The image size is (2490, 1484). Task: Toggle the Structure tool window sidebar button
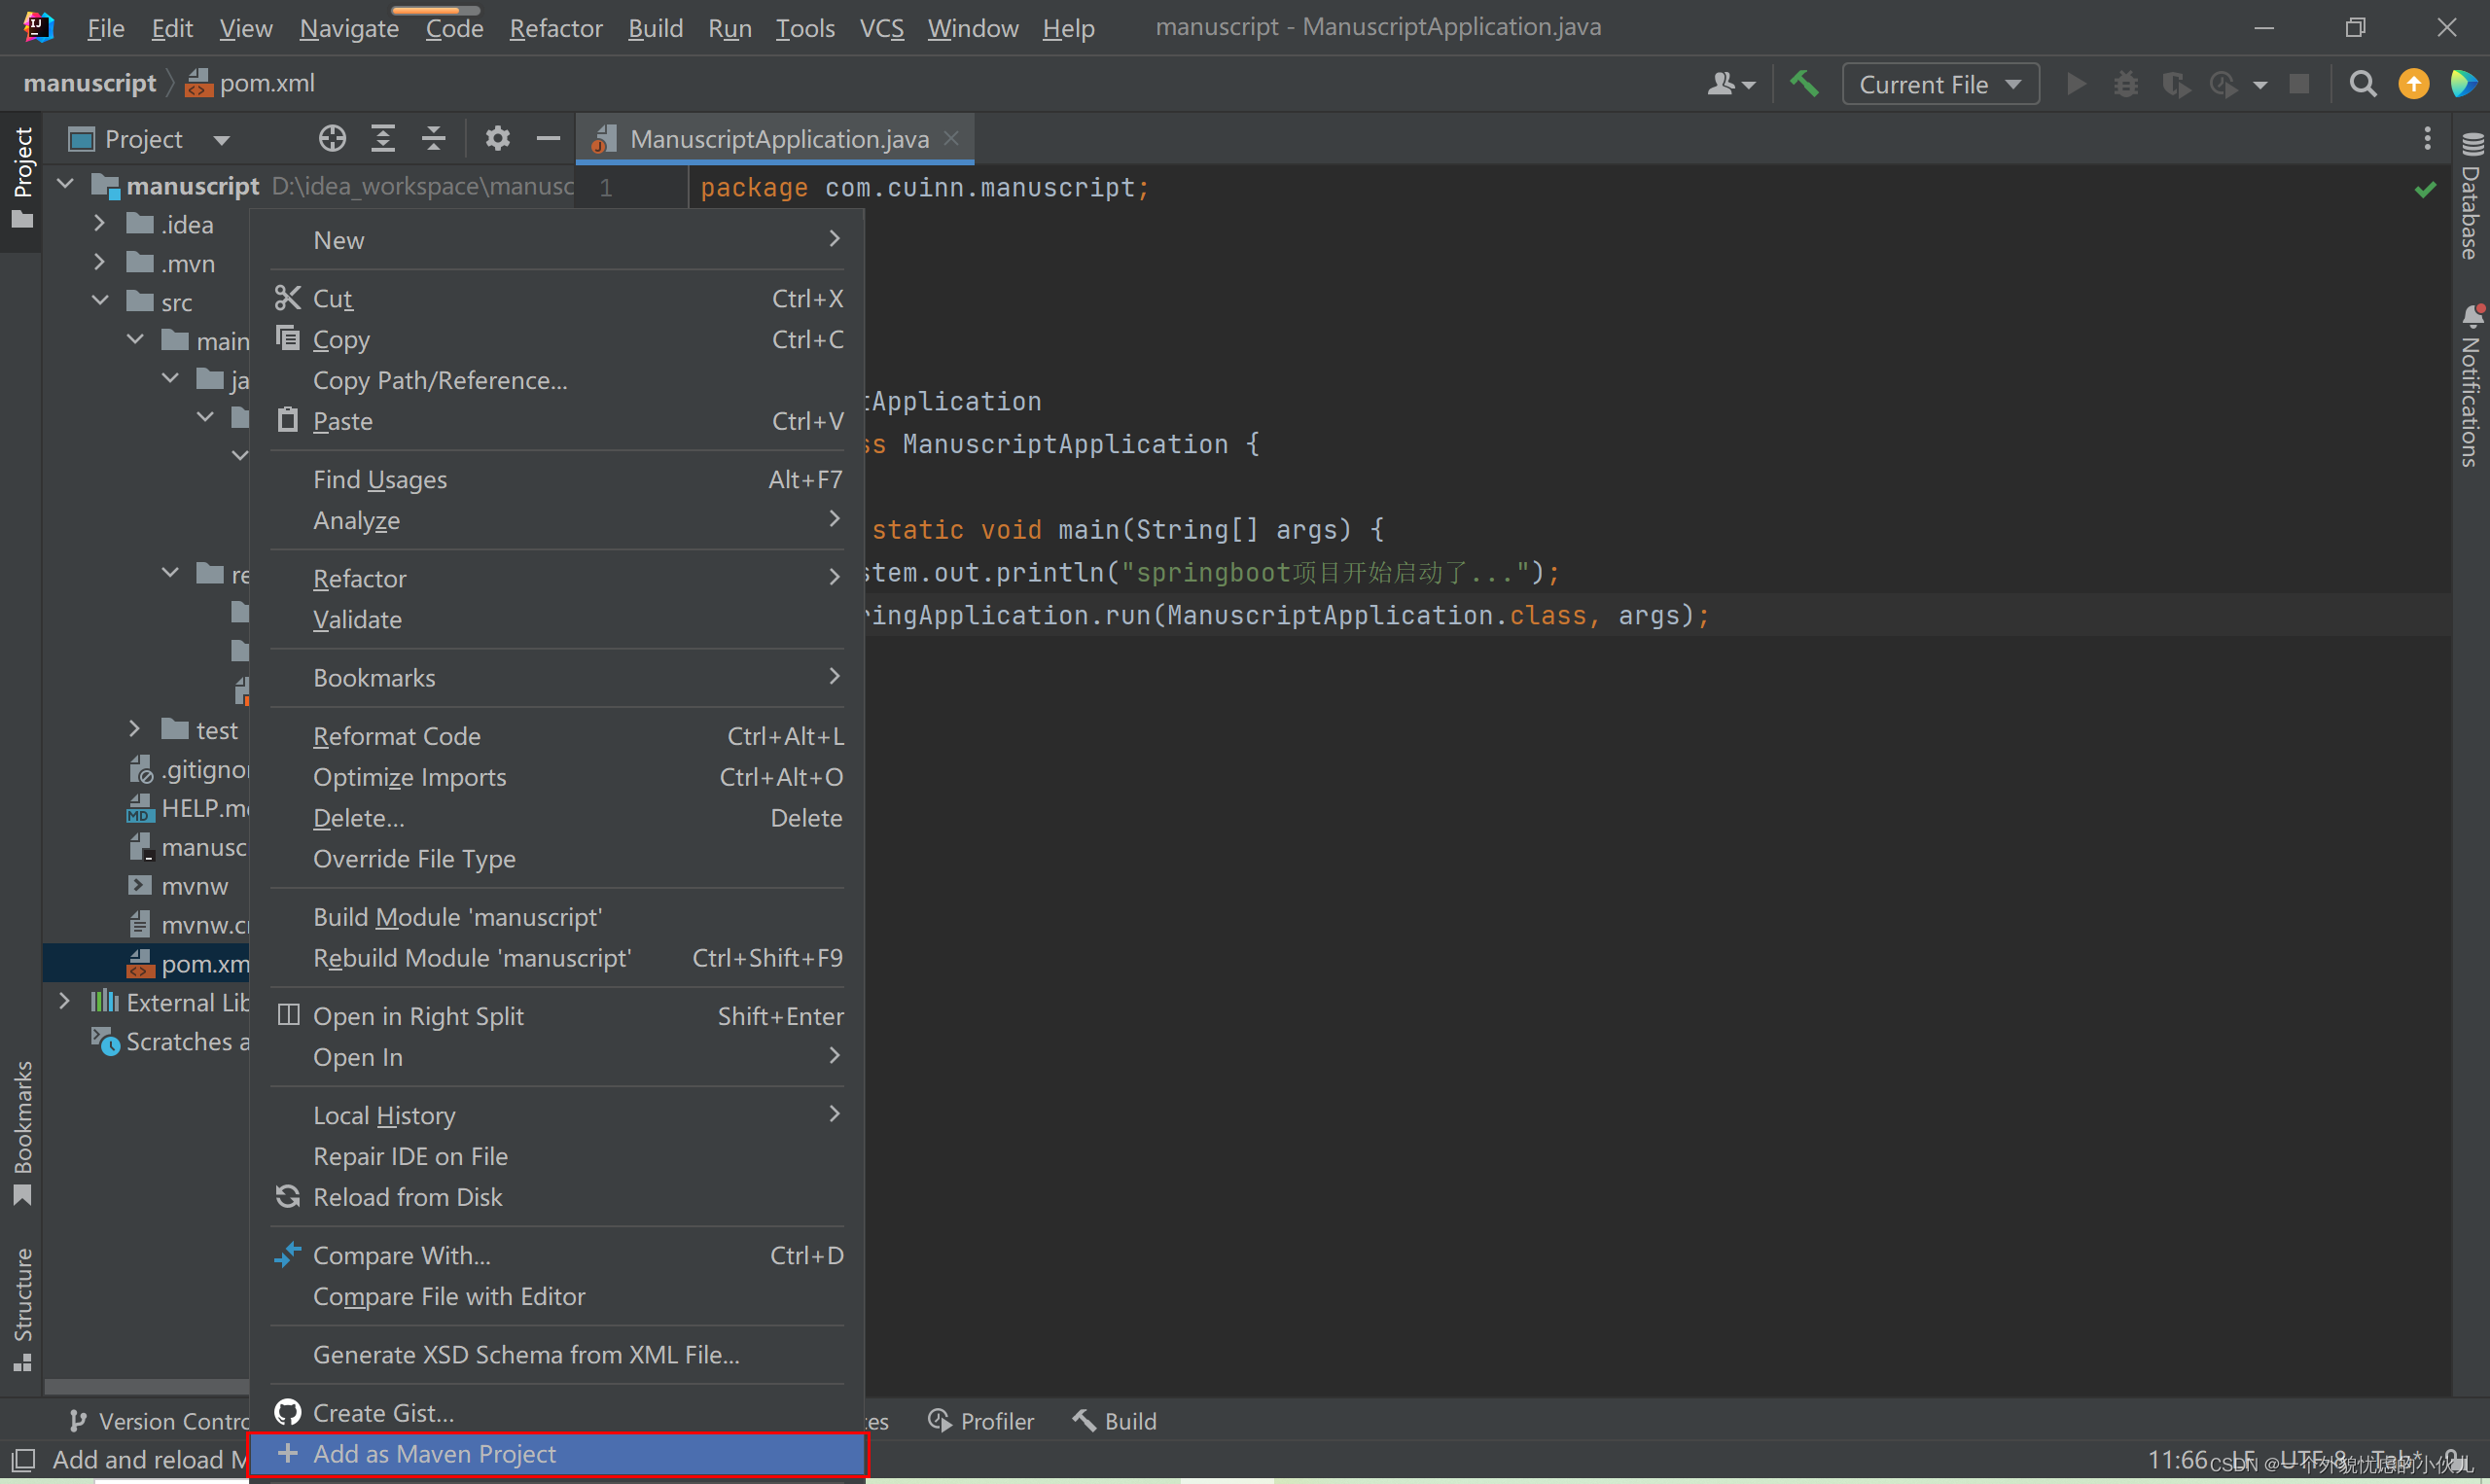tap(22, 1308)
